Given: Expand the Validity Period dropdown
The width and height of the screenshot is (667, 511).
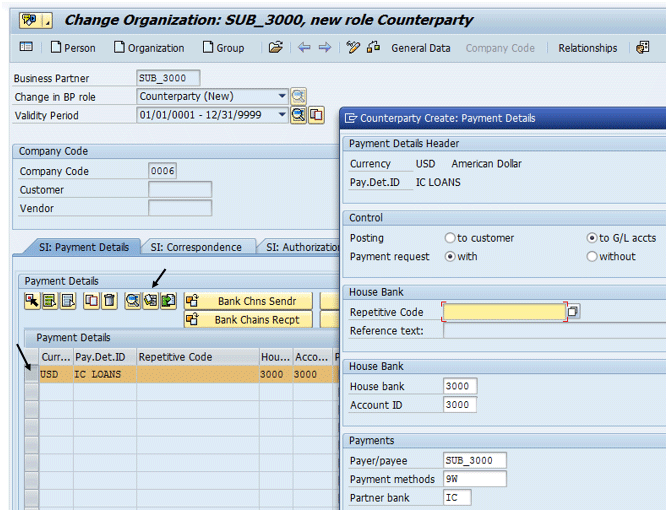Looking at the screenshot, I should tap(282, 115).
